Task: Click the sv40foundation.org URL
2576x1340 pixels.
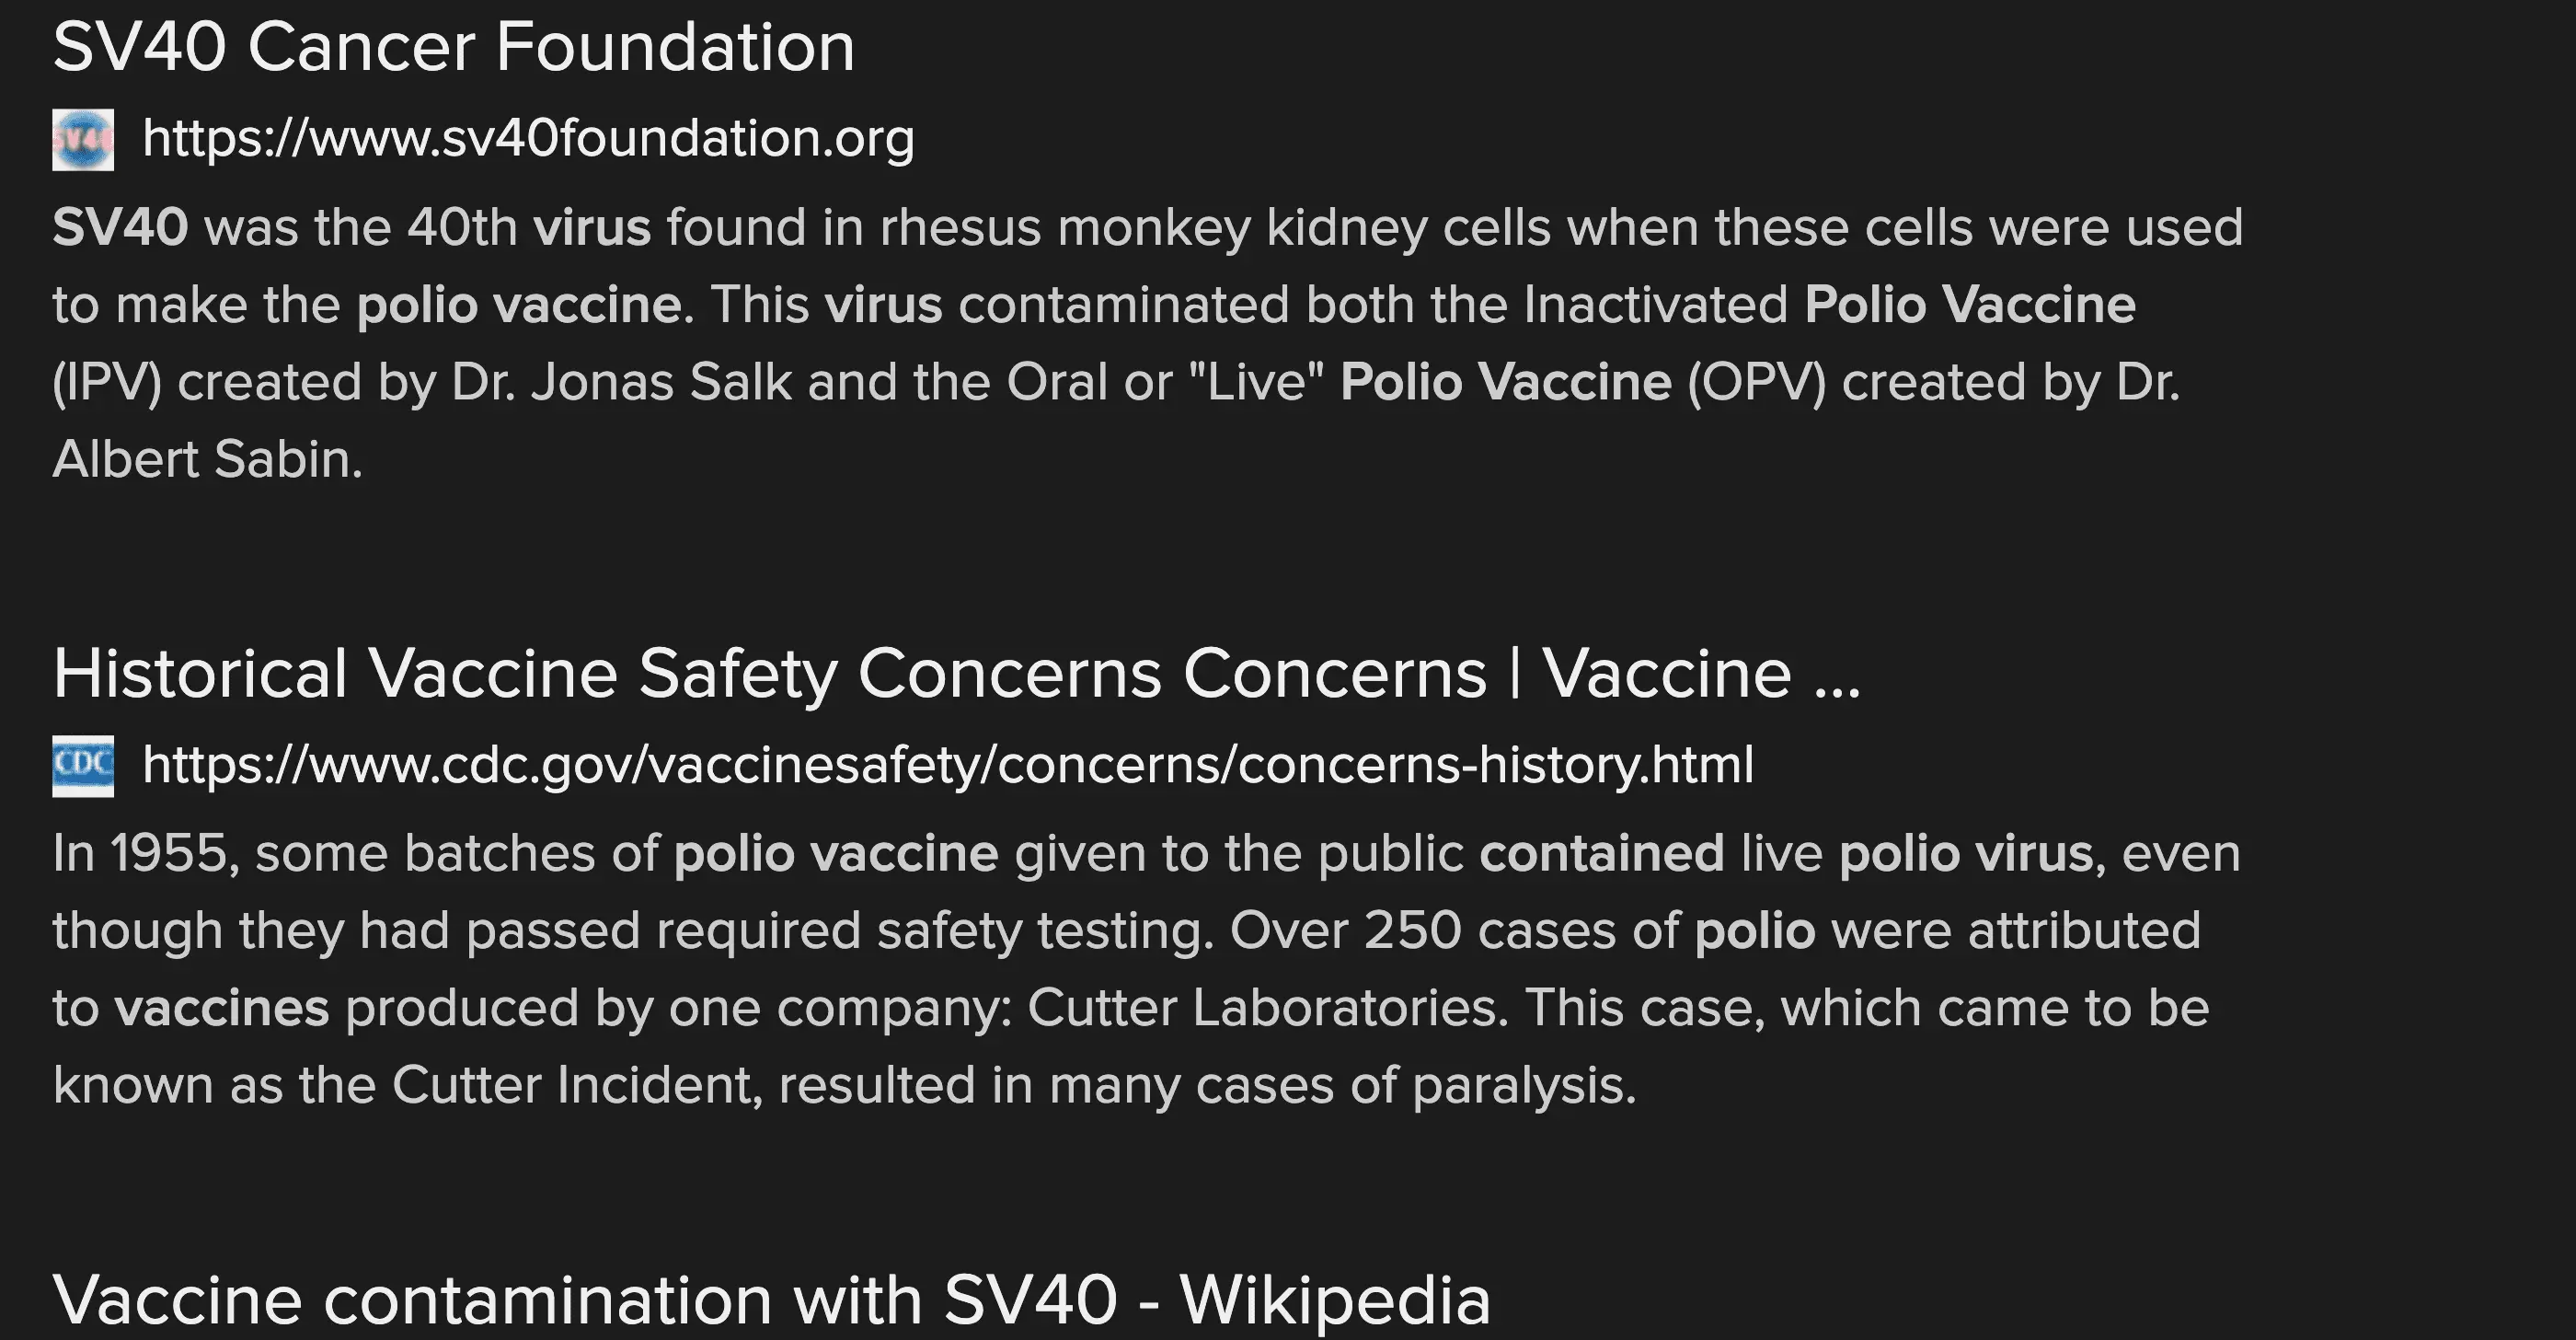Action: click(x=528, y=138)
